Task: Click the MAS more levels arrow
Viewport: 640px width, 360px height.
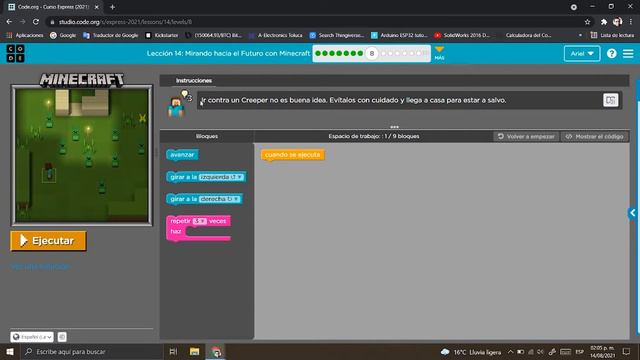Action: click(x=439, y=53)
